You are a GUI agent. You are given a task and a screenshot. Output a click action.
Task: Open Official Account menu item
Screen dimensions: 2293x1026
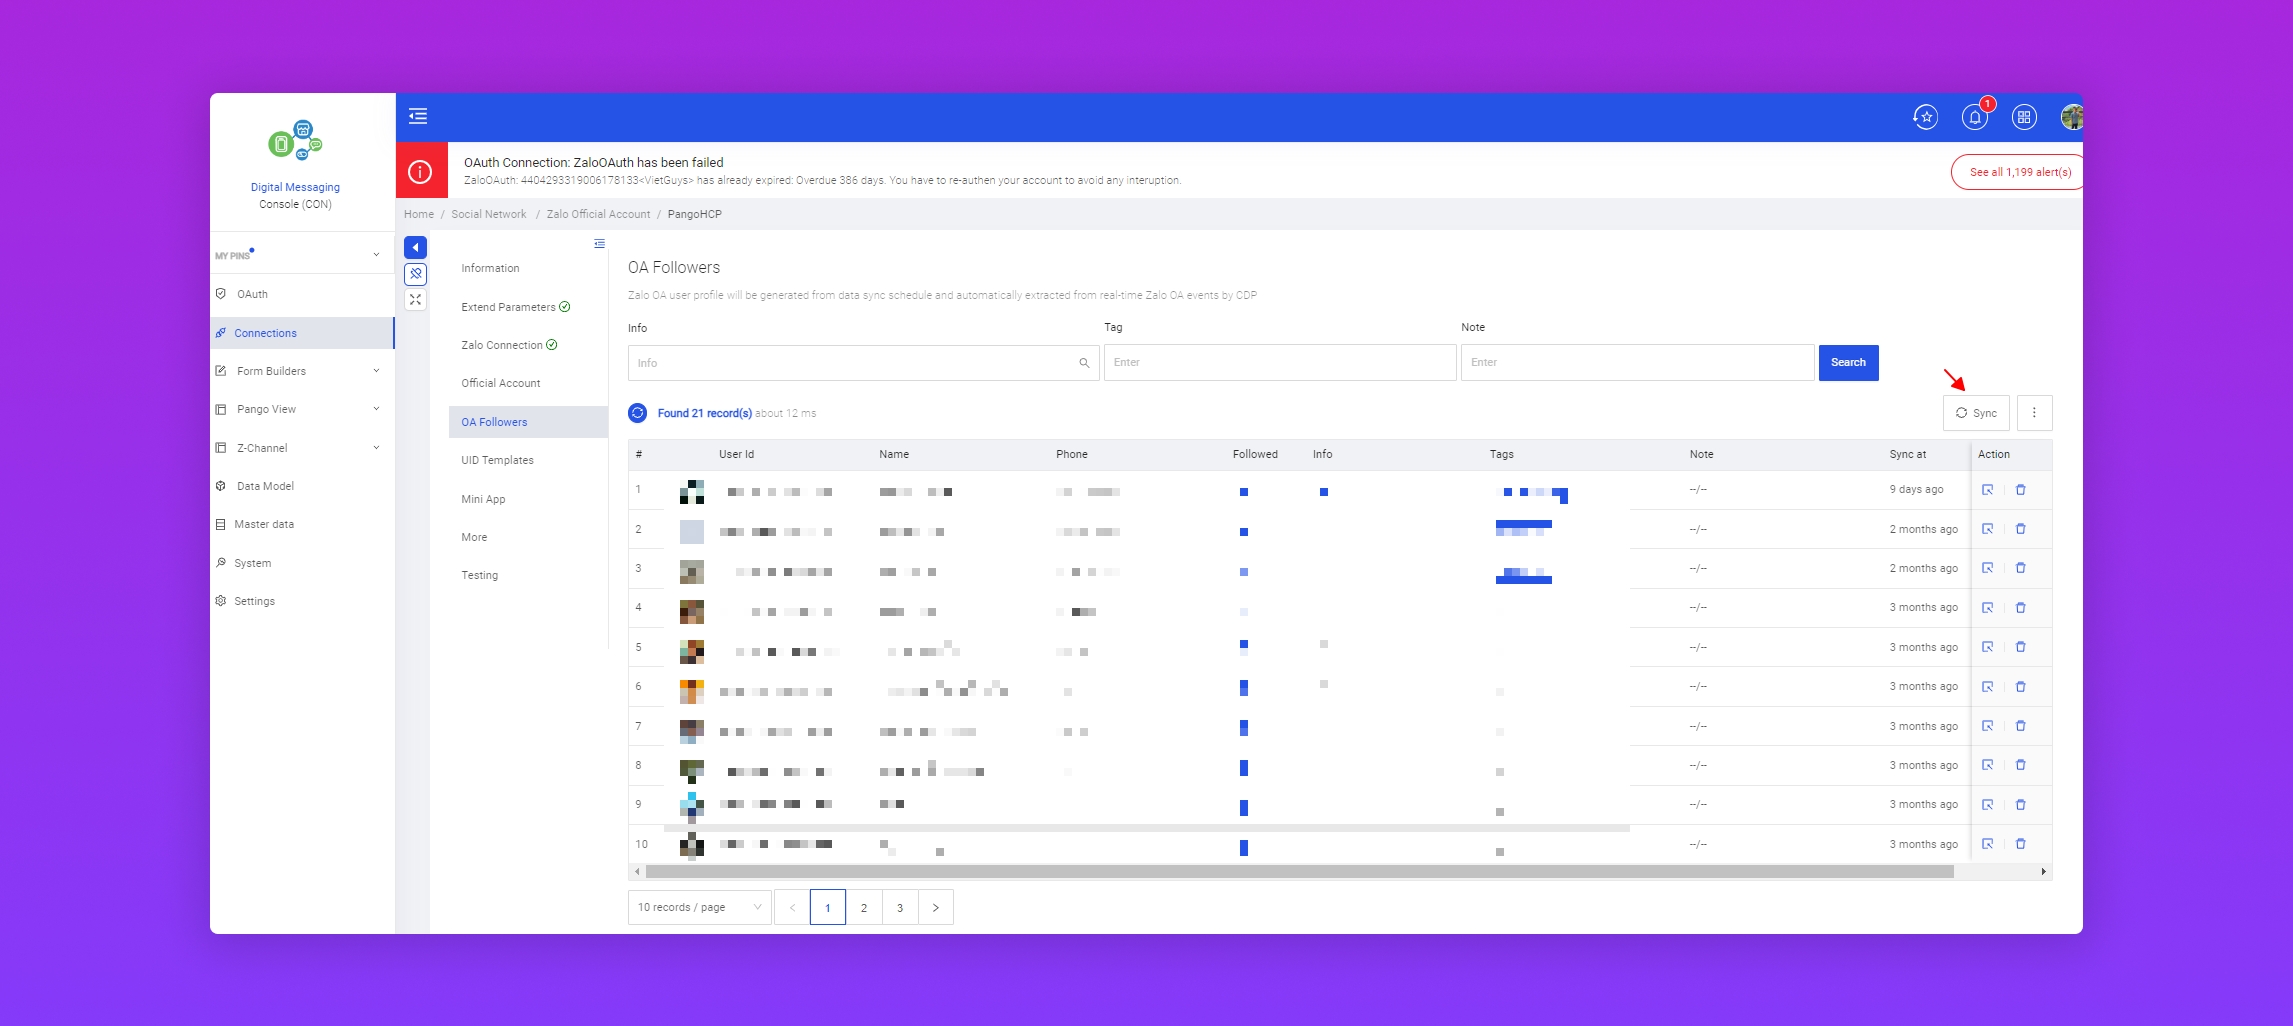pos(500,383)
